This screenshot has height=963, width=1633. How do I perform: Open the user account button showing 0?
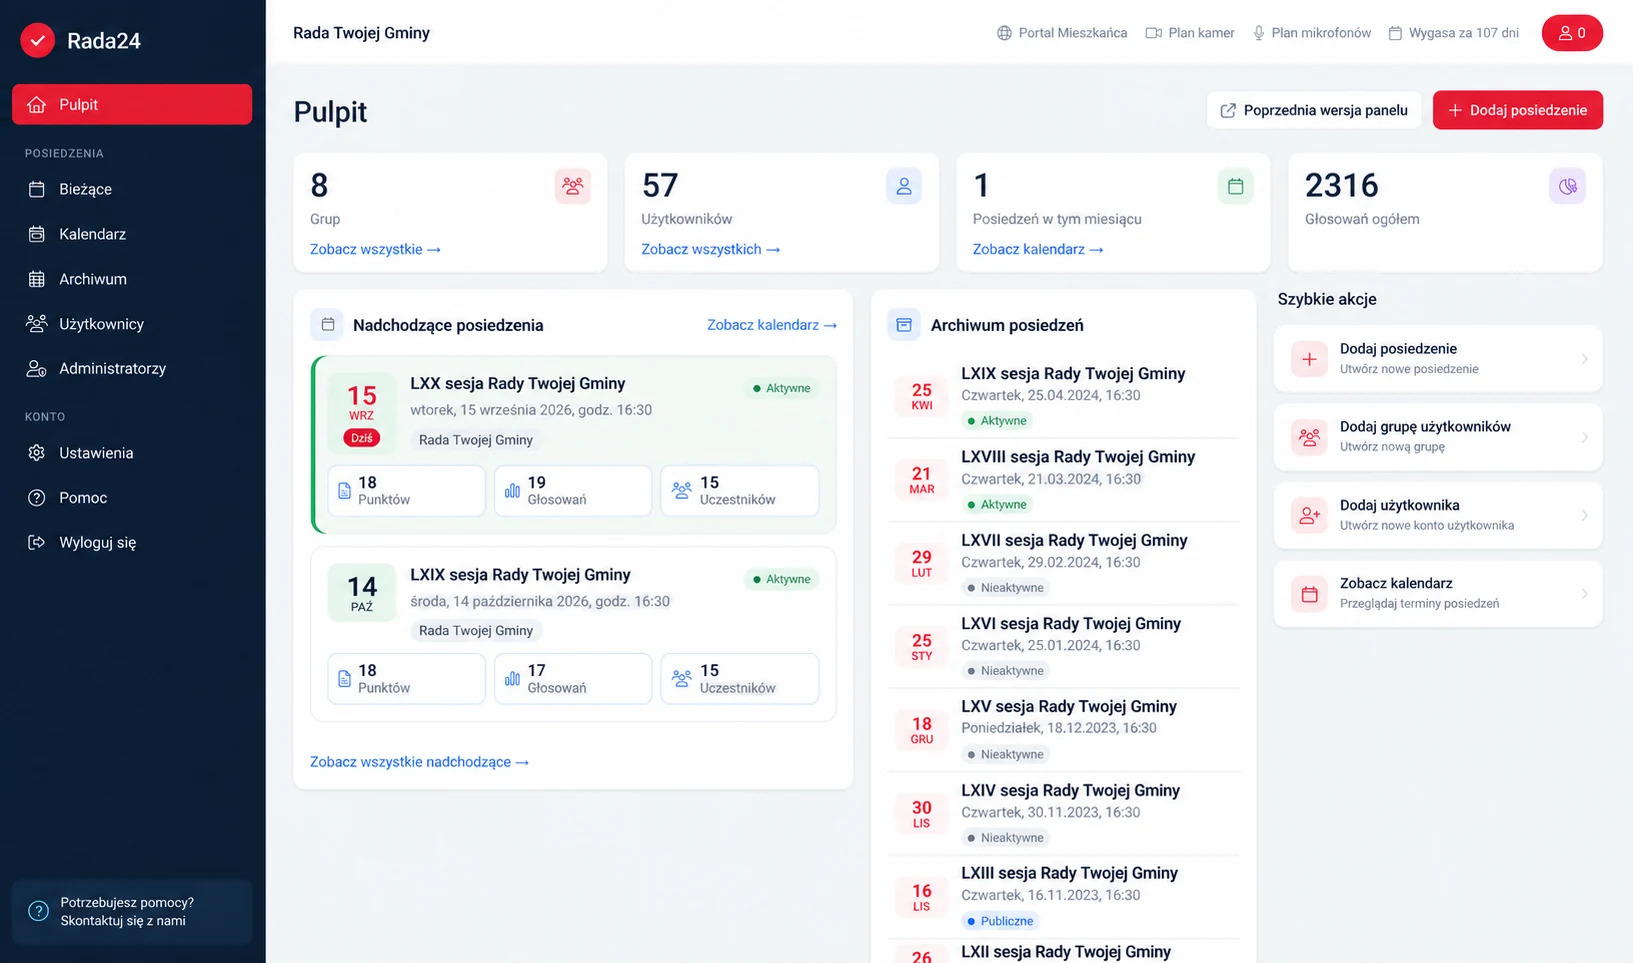[x=1572, y=33]
